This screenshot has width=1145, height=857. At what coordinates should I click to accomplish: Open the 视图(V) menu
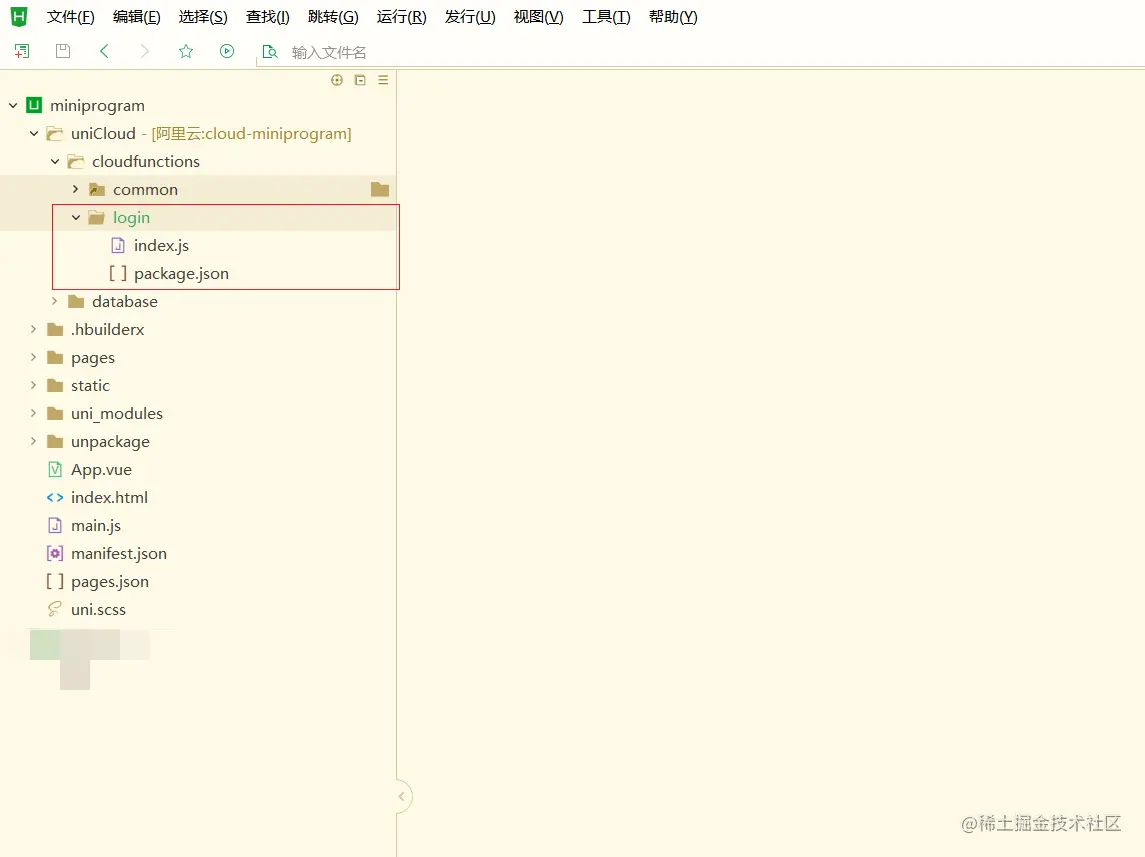pos(539,17)
